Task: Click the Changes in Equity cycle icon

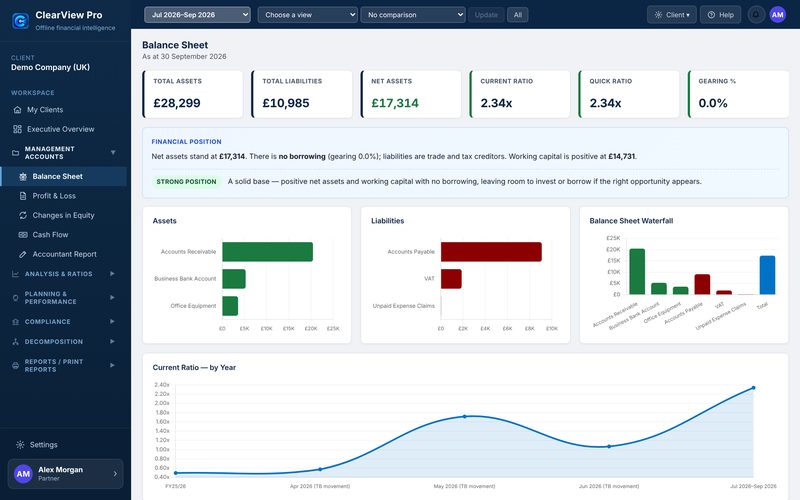Action: point(23,215)
